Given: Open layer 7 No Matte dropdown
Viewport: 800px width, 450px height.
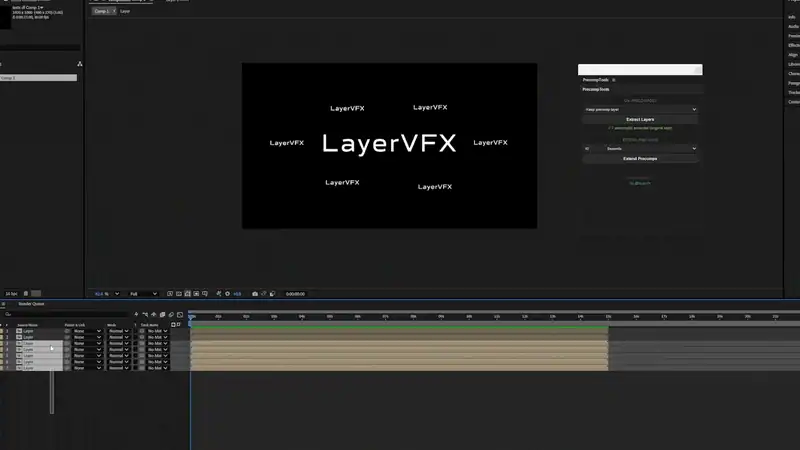Looking at the screenshot, I should click(x=157, y=368).
